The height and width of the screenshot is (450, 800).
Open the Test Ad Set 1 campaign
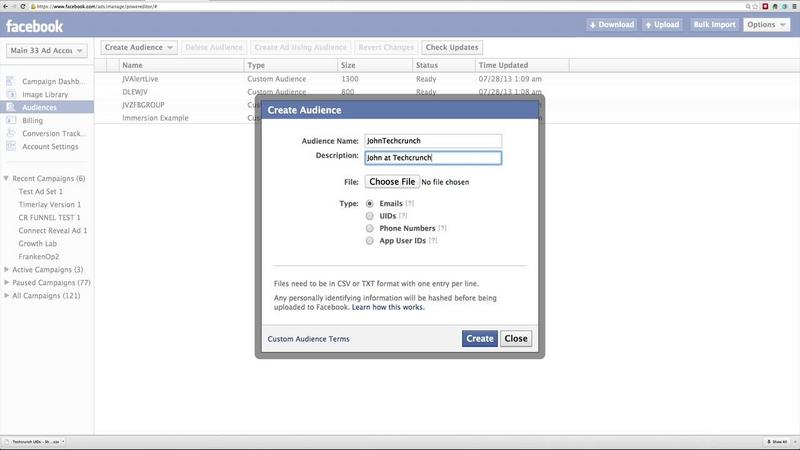pos(40,191)
